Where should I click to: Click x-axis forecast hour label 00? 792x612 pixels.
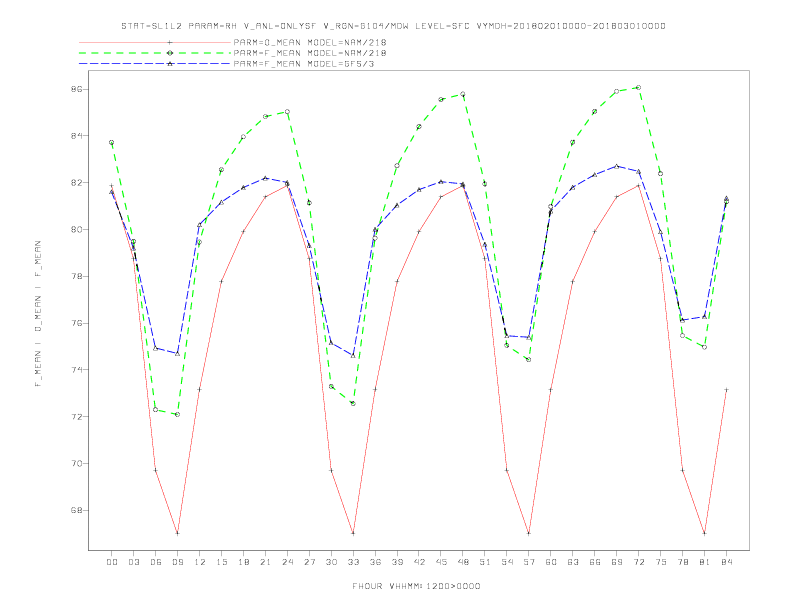coord(112,562)
